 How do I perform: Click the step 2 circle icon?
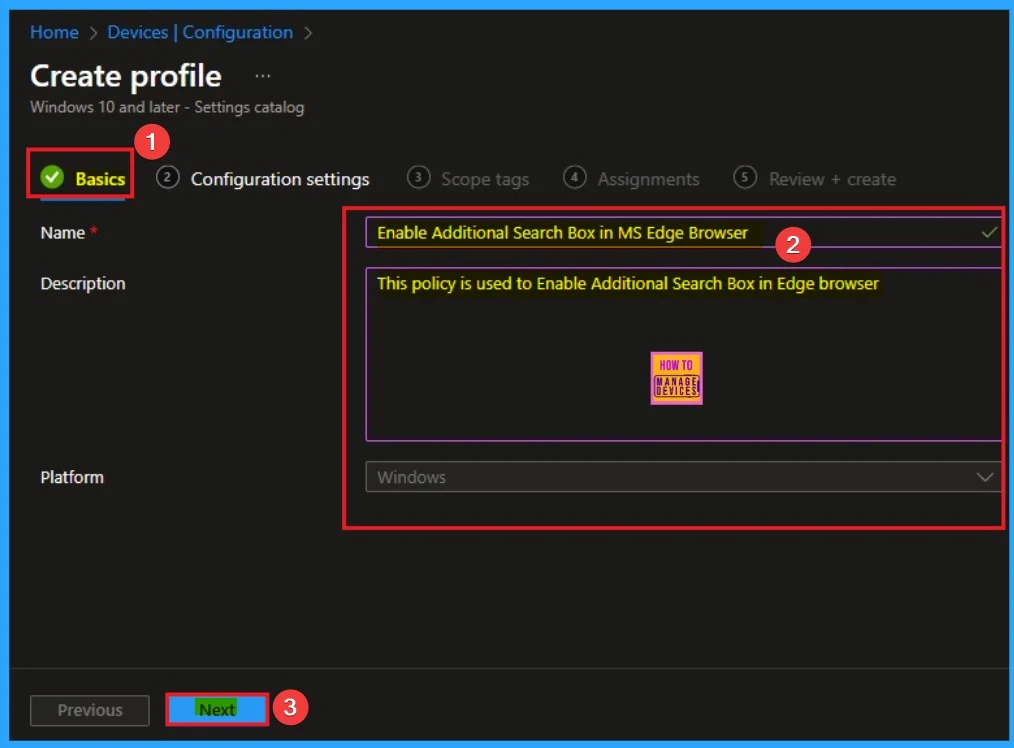167,176
